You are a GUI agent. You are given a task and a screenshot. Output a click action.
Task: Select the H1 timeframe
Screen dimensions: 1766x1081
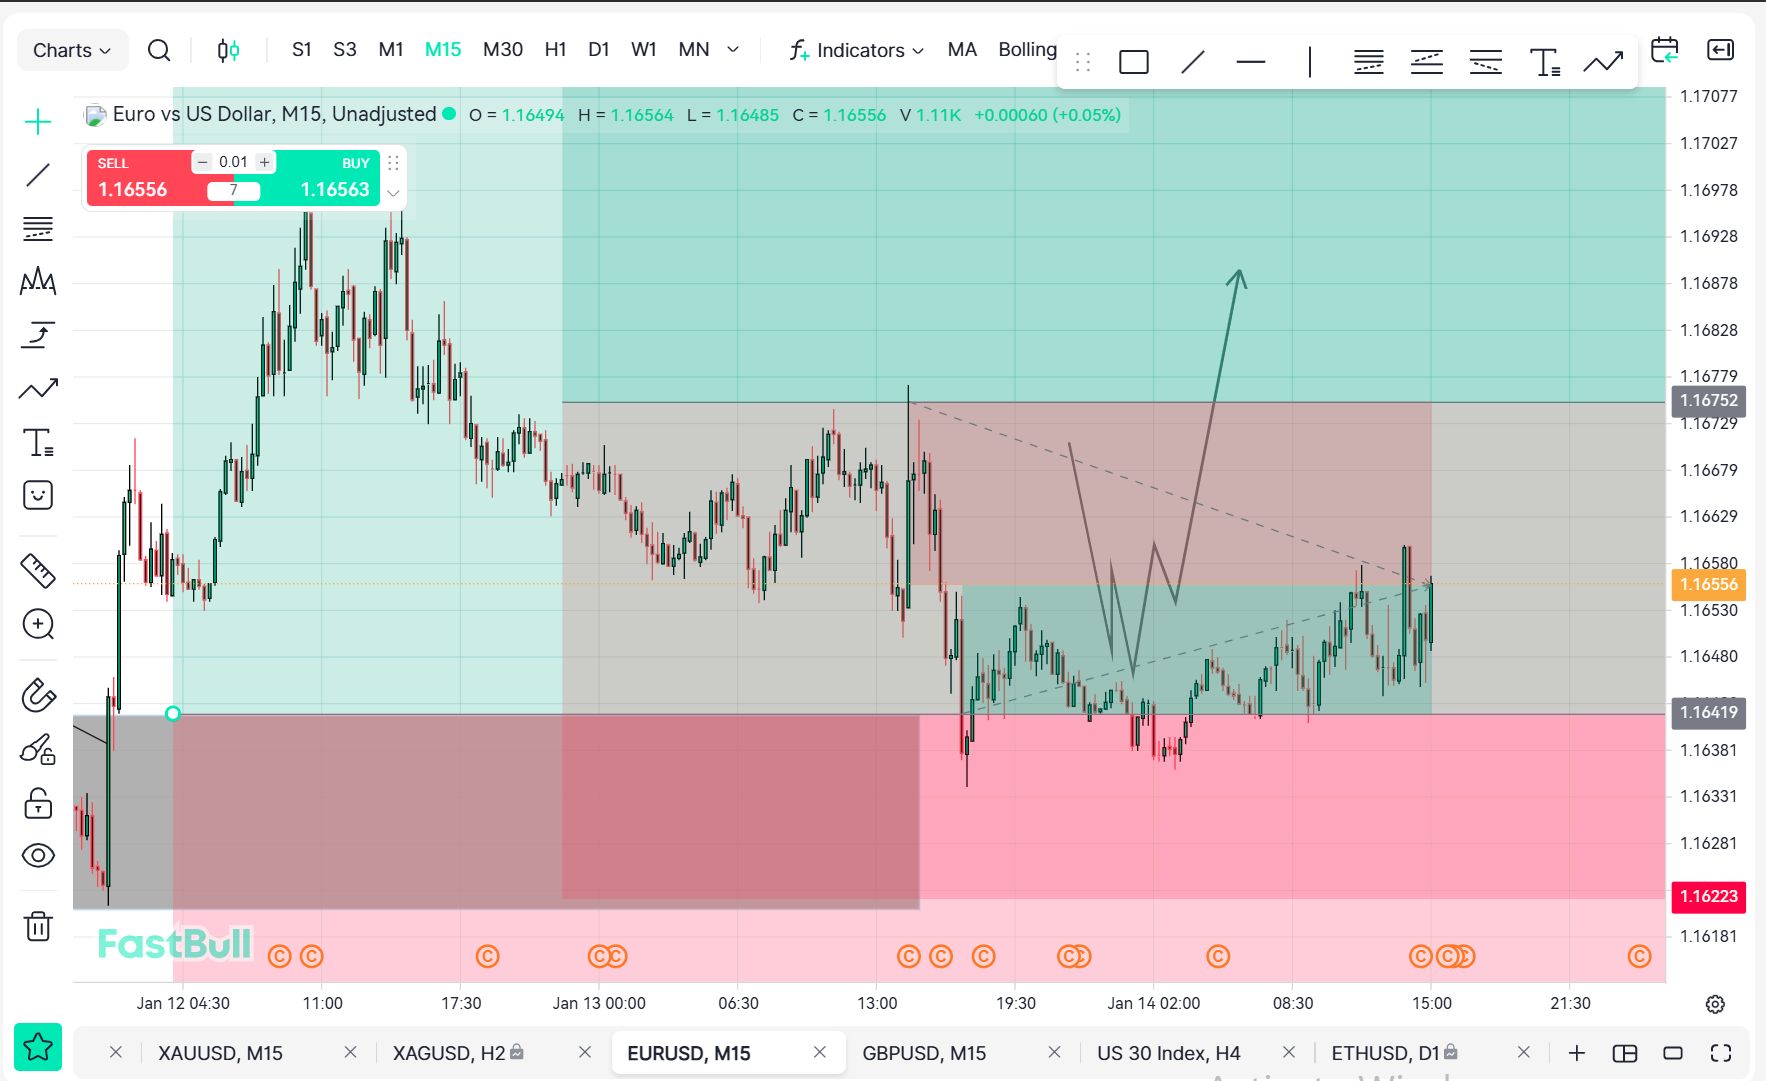click(x=555, y=49)
